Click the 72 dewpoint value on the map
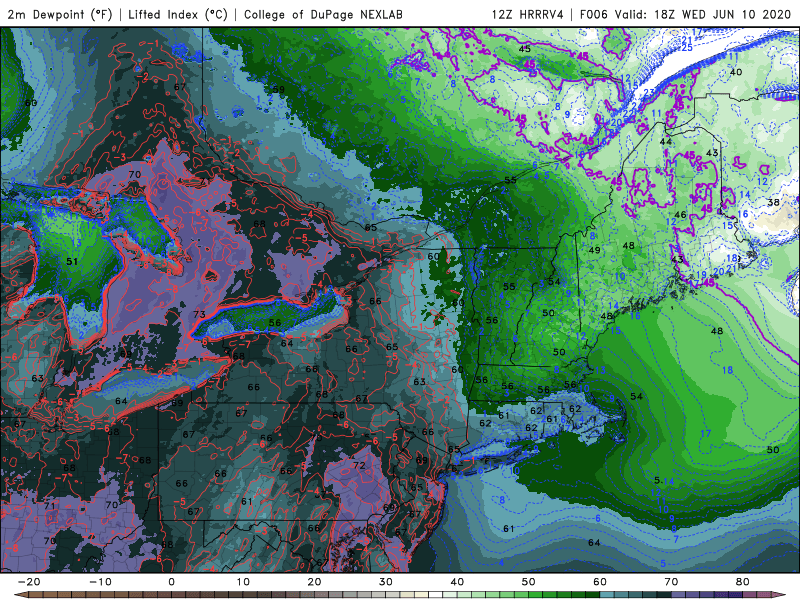The image size is (800, 600). [359, 465]
